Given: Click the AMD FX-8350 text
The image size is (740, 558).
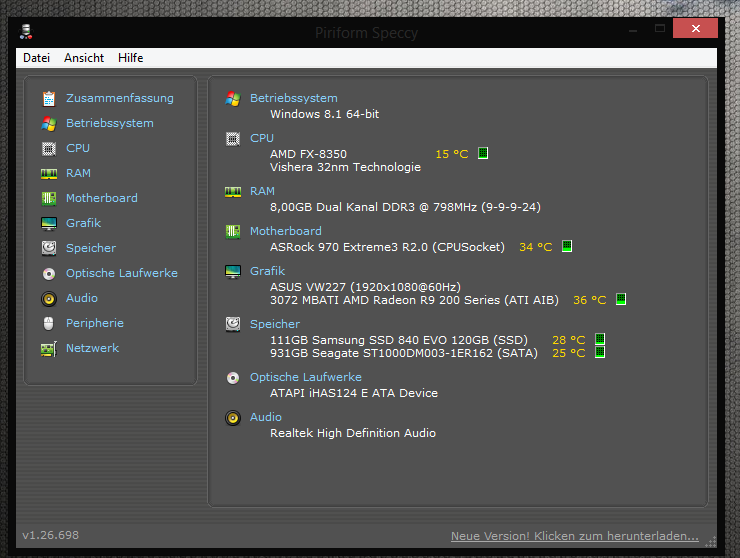Looking at the screenshot, I should [x=308, y=154].
